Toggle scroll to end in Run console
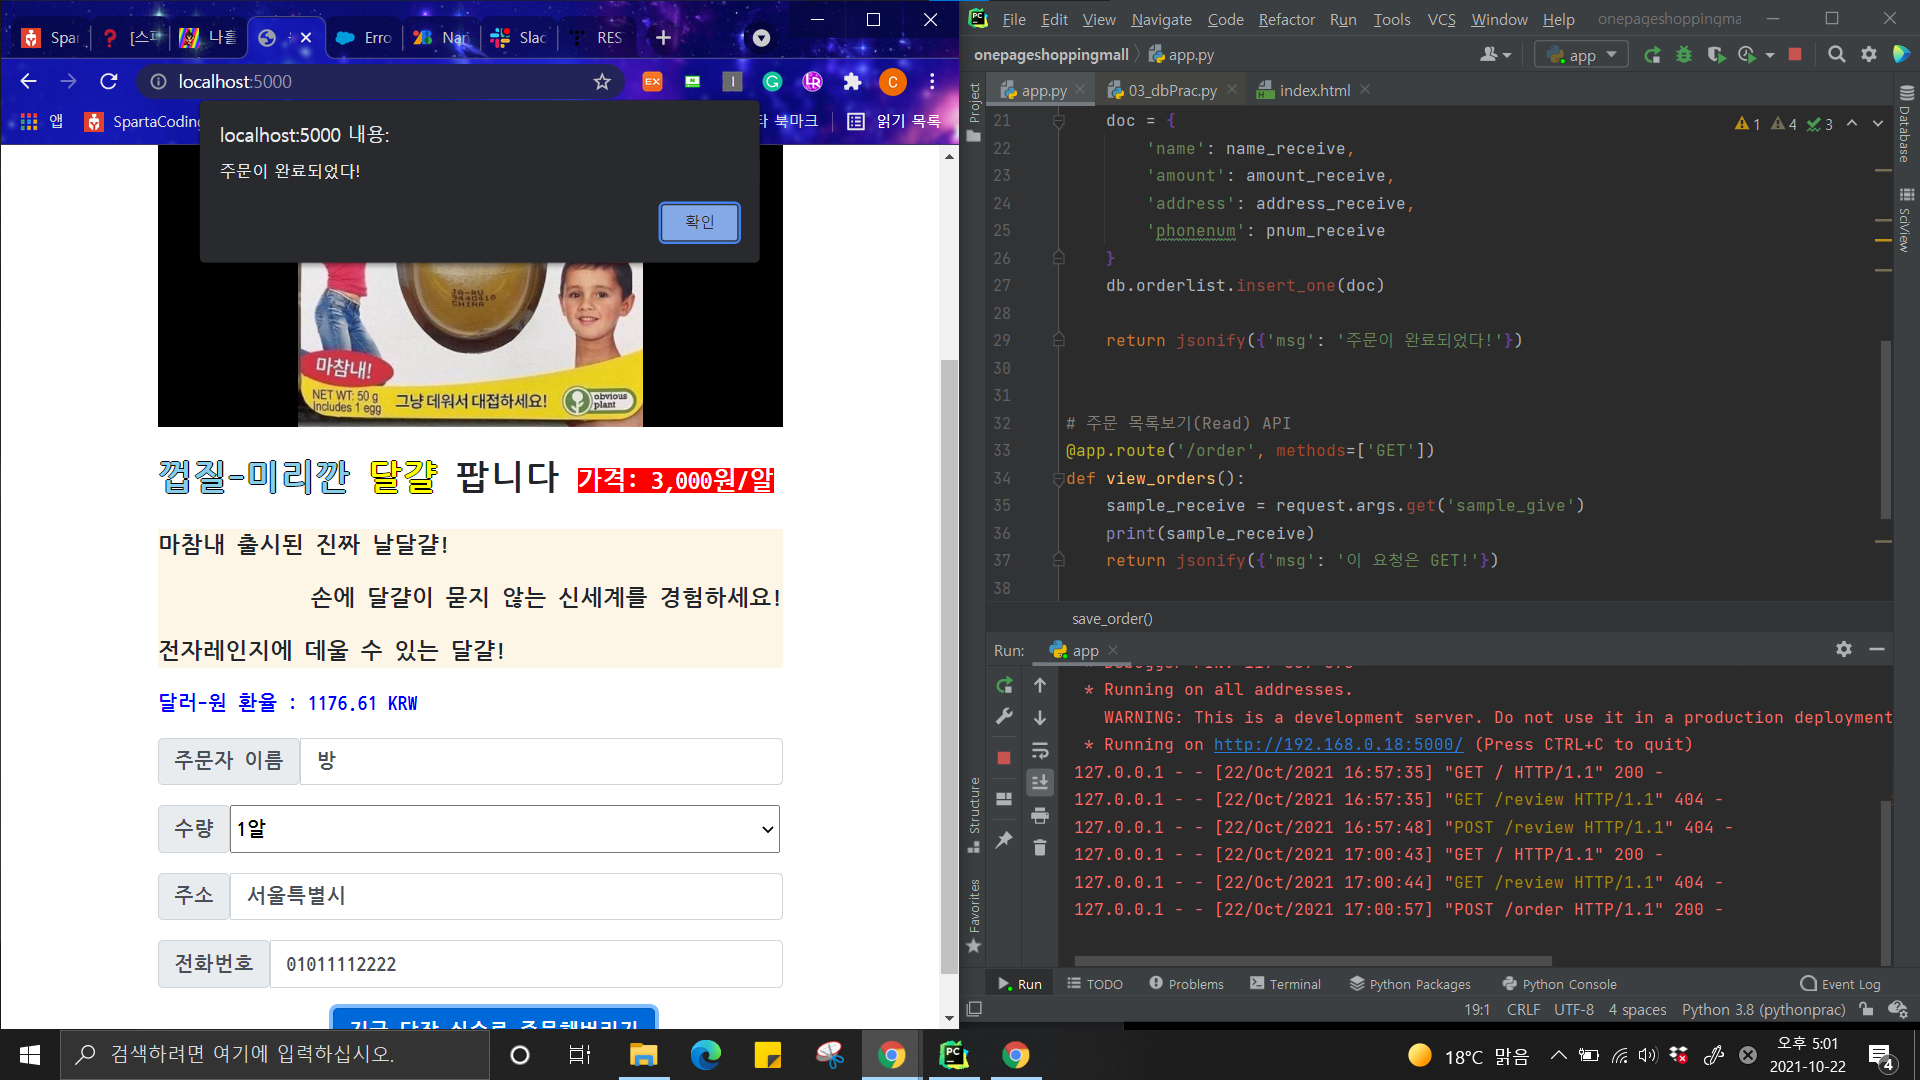This screenshot has height=1080, width=1920. pyautogui.click(x=1040, y=782)
